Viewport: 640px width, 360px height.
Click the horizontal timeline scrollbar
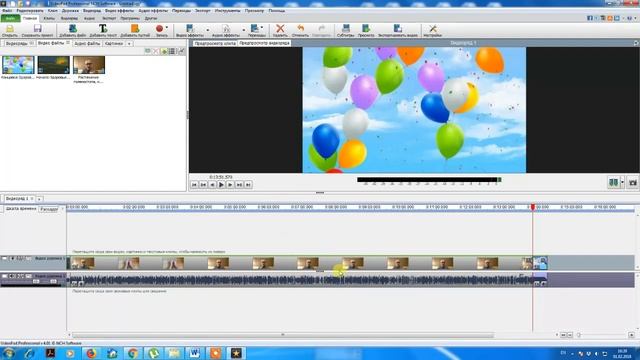pos(283,335)
